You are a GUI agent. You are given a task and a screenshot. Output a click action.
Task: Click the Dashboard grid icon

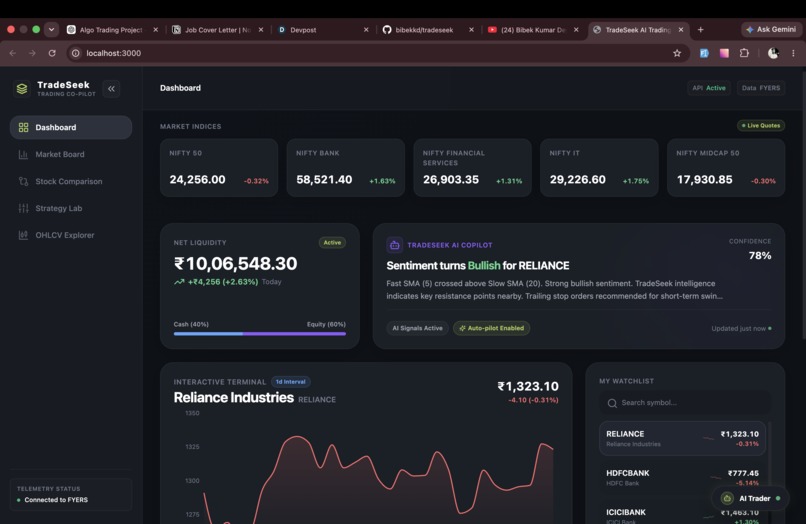click(x=23, y=127)
